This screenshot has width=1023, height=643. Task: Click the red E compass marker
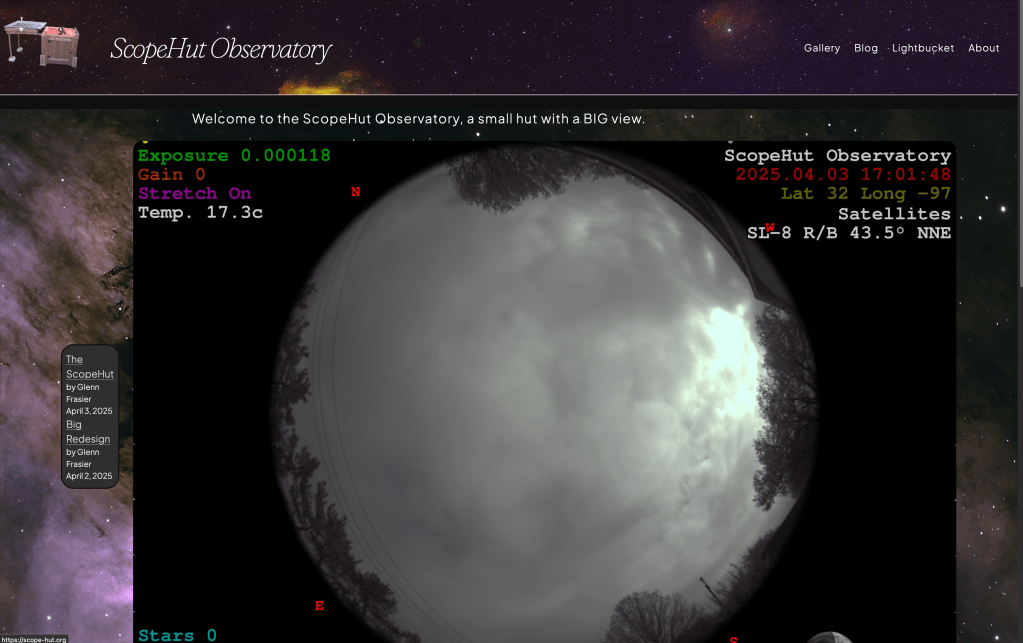[x=319, y=606]
